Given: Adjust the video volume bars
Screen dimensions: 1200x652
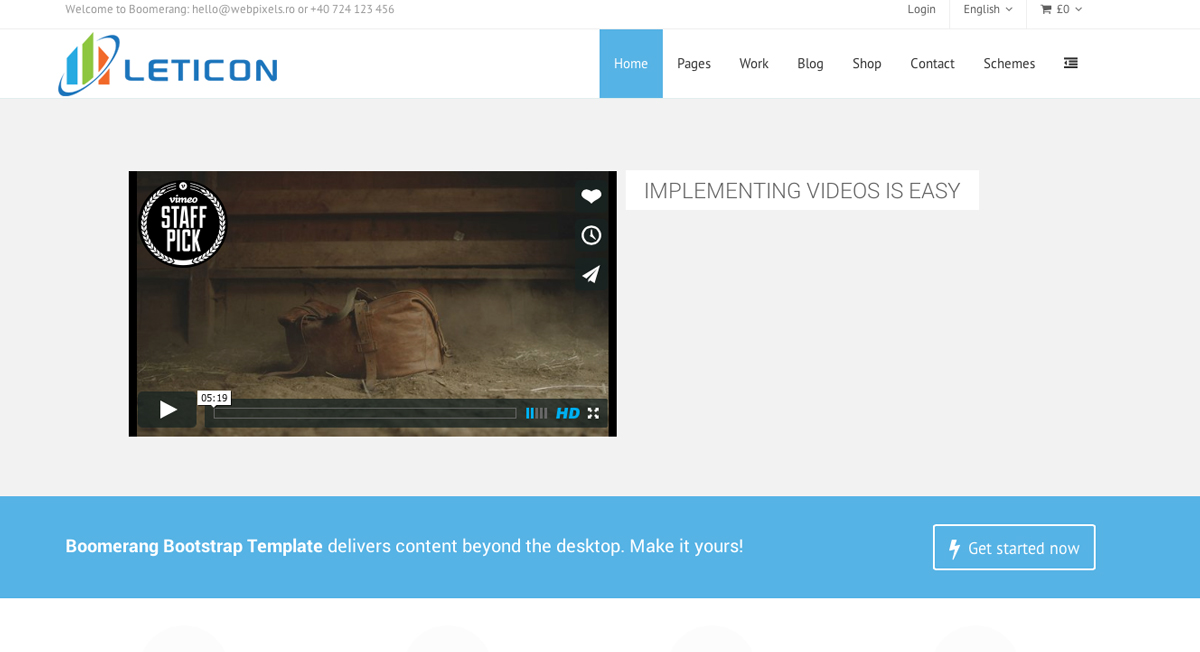Looking at the screenshot, I should (x=536, y=413).
